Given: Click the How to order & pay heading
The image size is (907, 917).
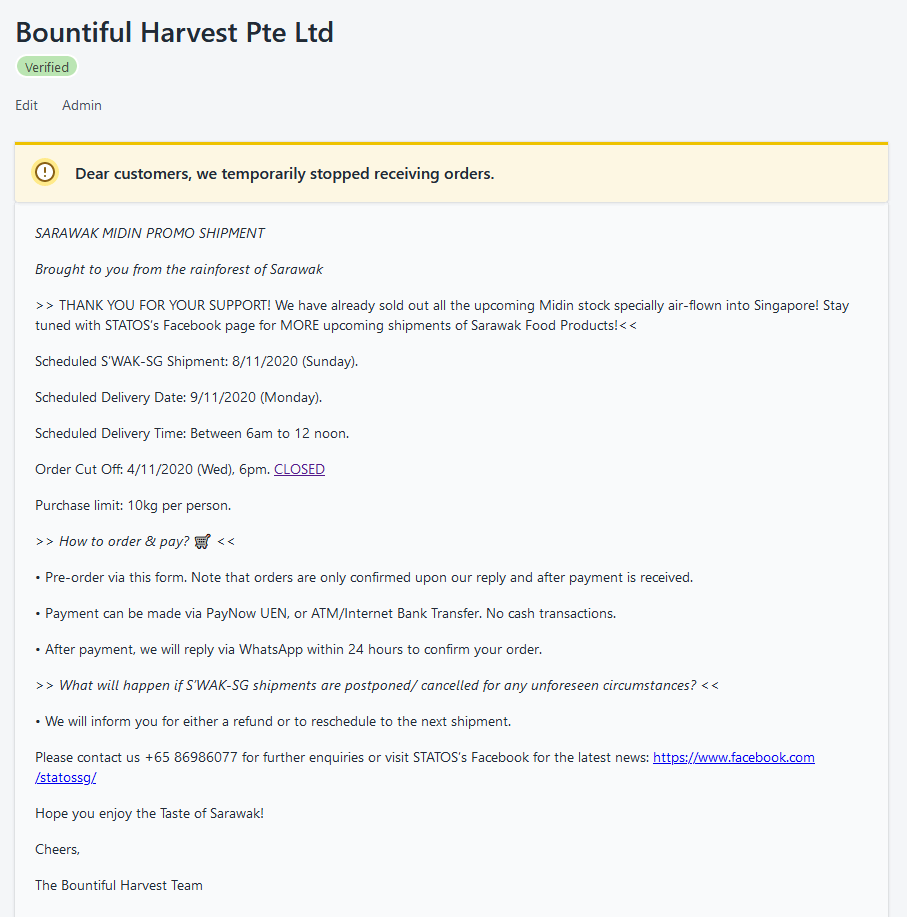Looking at the screenshot, I should [x=135, y=542].
